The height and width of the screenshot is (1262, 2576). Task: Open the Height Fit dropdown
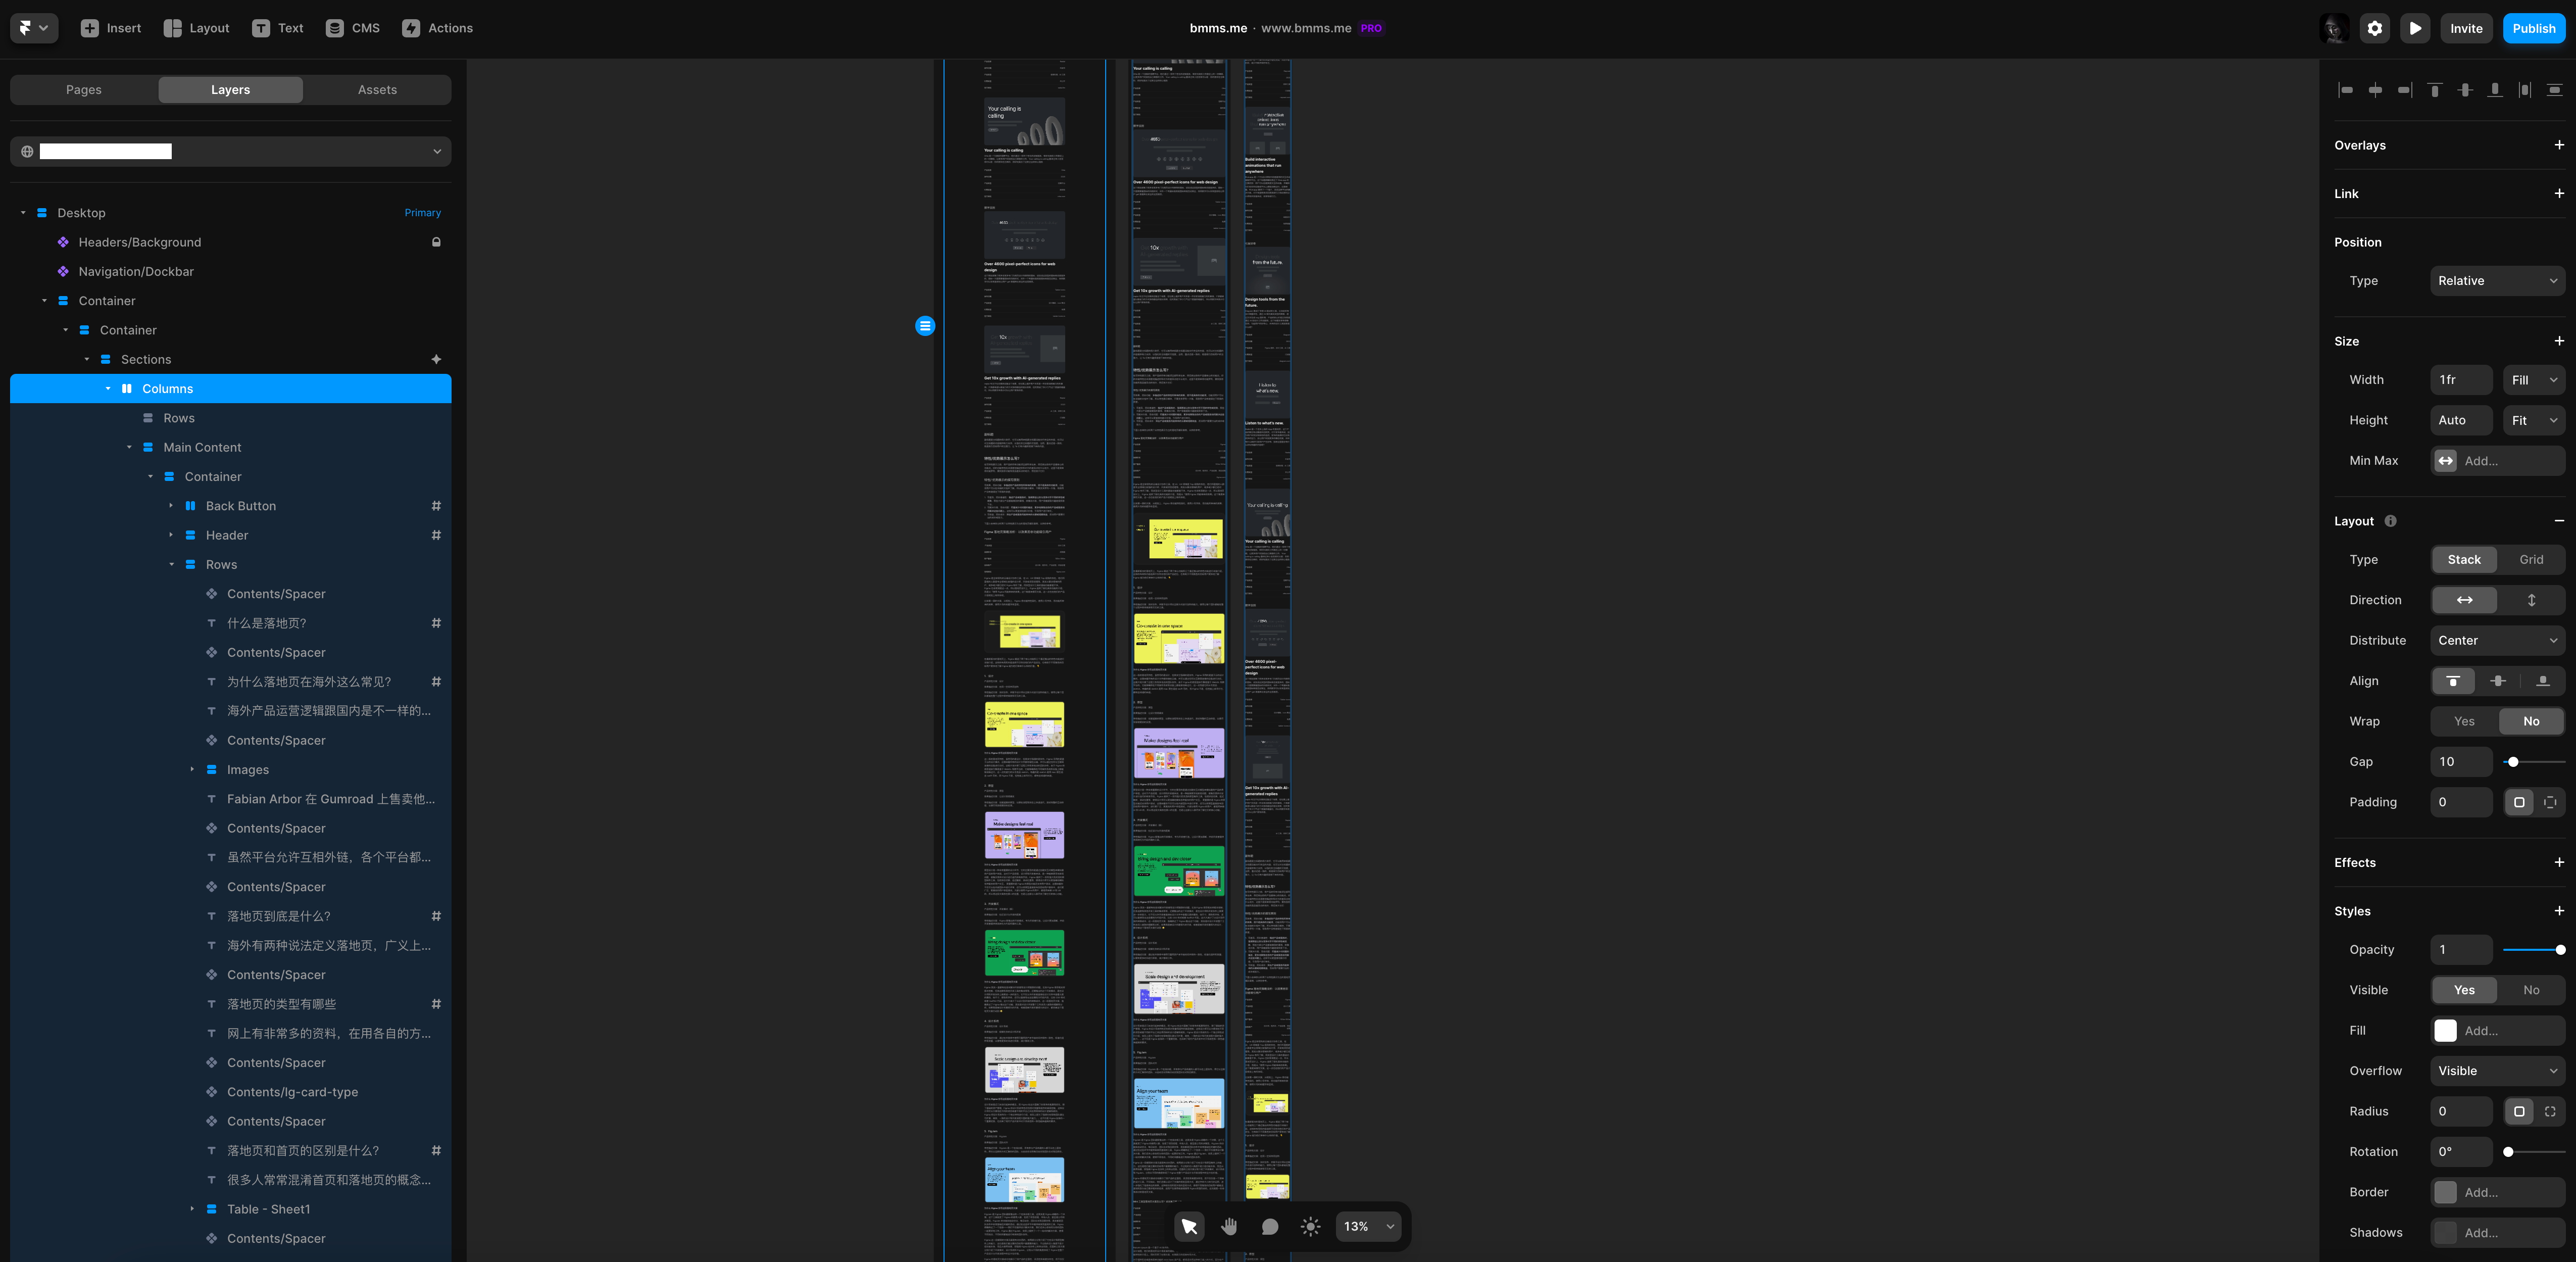(2534, 420)
